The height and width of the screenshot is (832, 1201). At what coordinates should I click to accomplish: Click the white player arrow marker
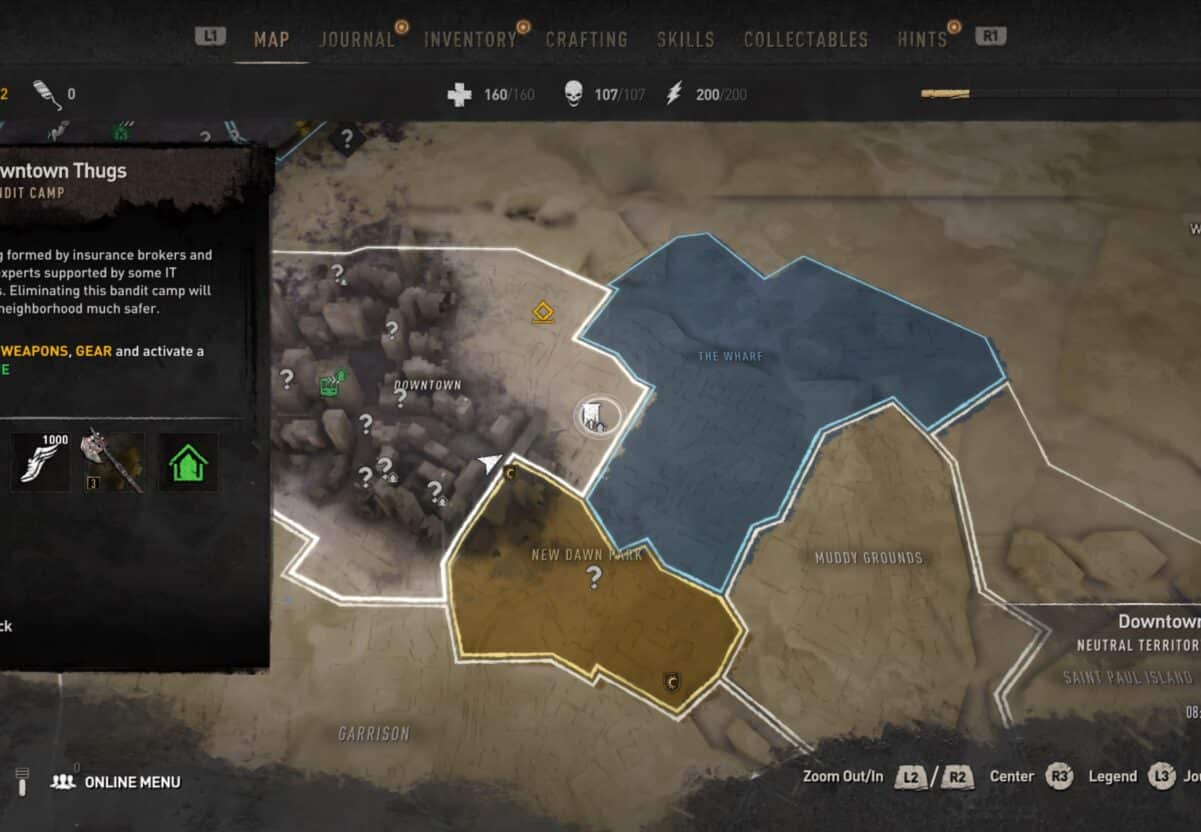point(490,463)
